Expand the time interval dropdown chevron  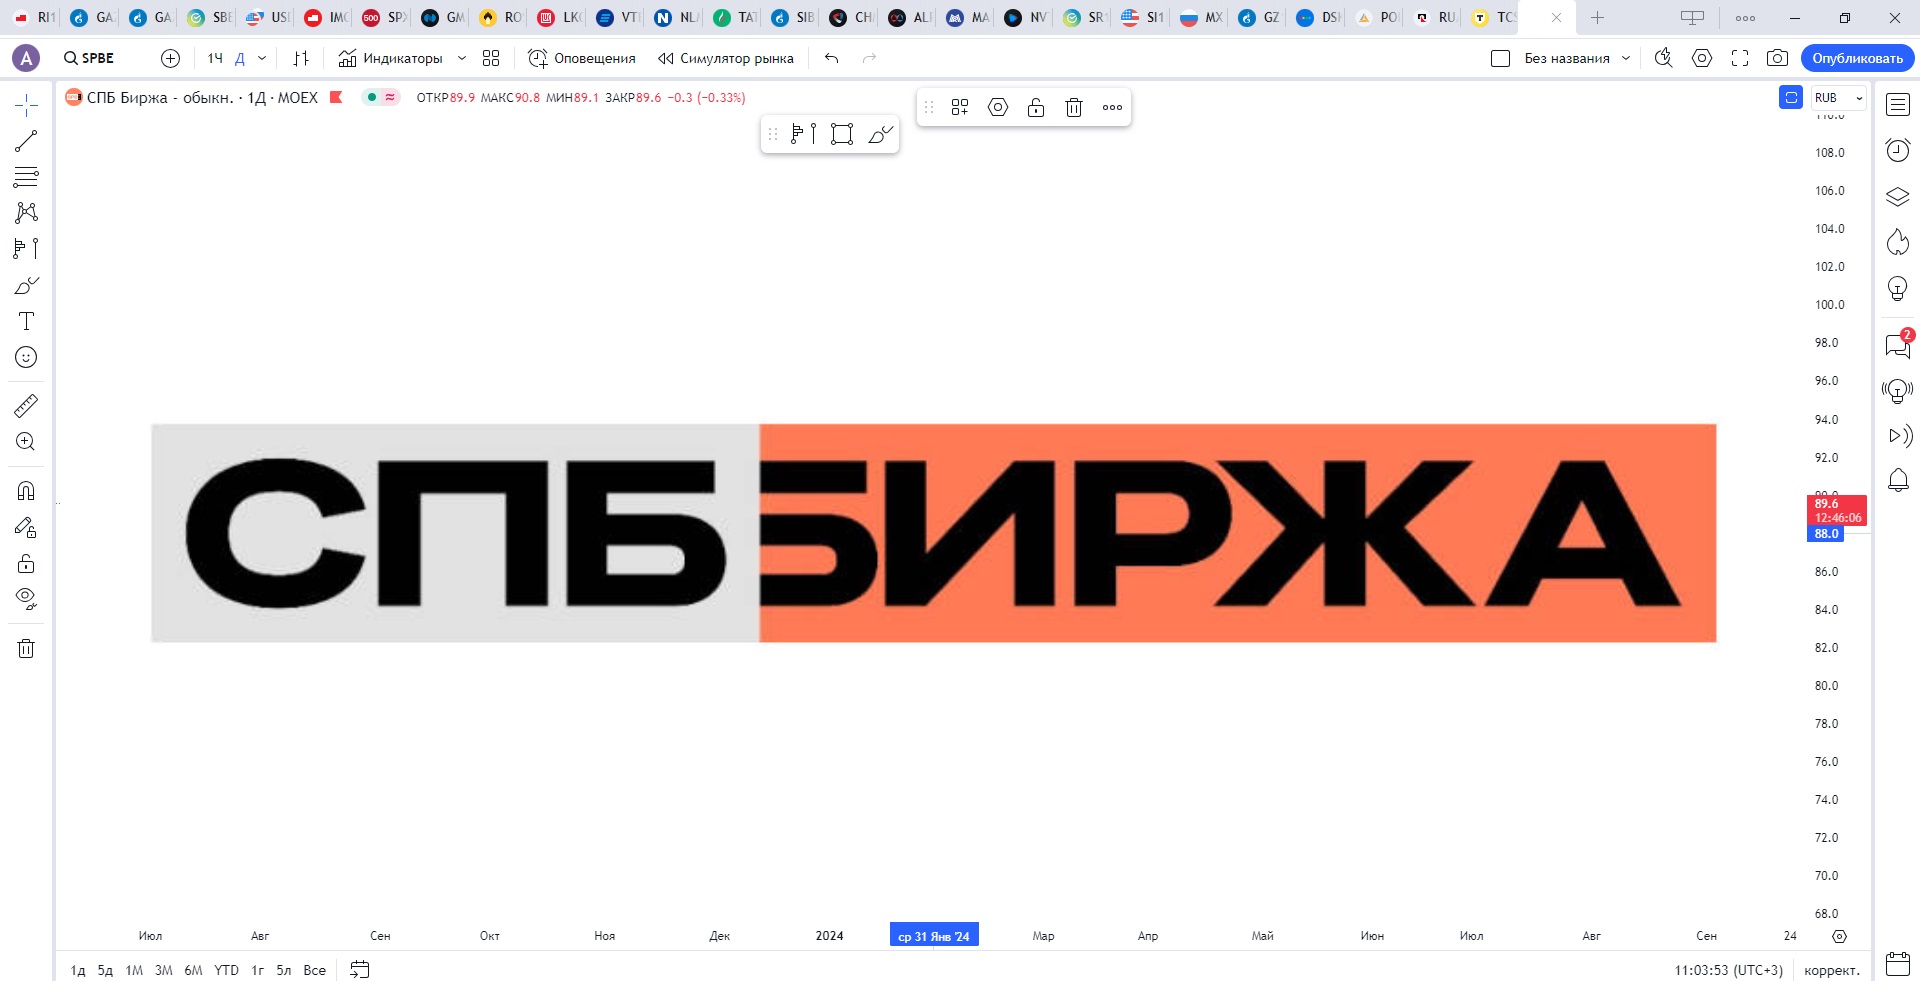(262, 58)
